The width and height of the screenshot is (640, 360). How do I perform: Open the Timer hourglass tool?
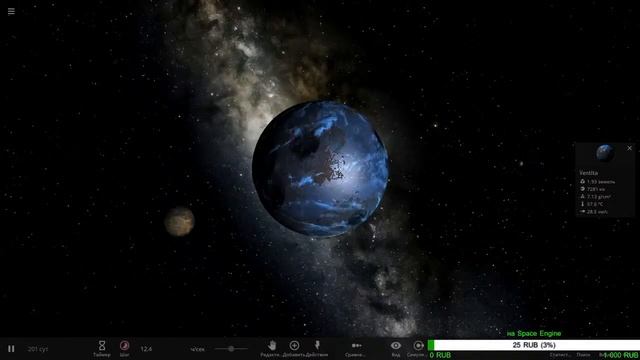coord(102,349)
